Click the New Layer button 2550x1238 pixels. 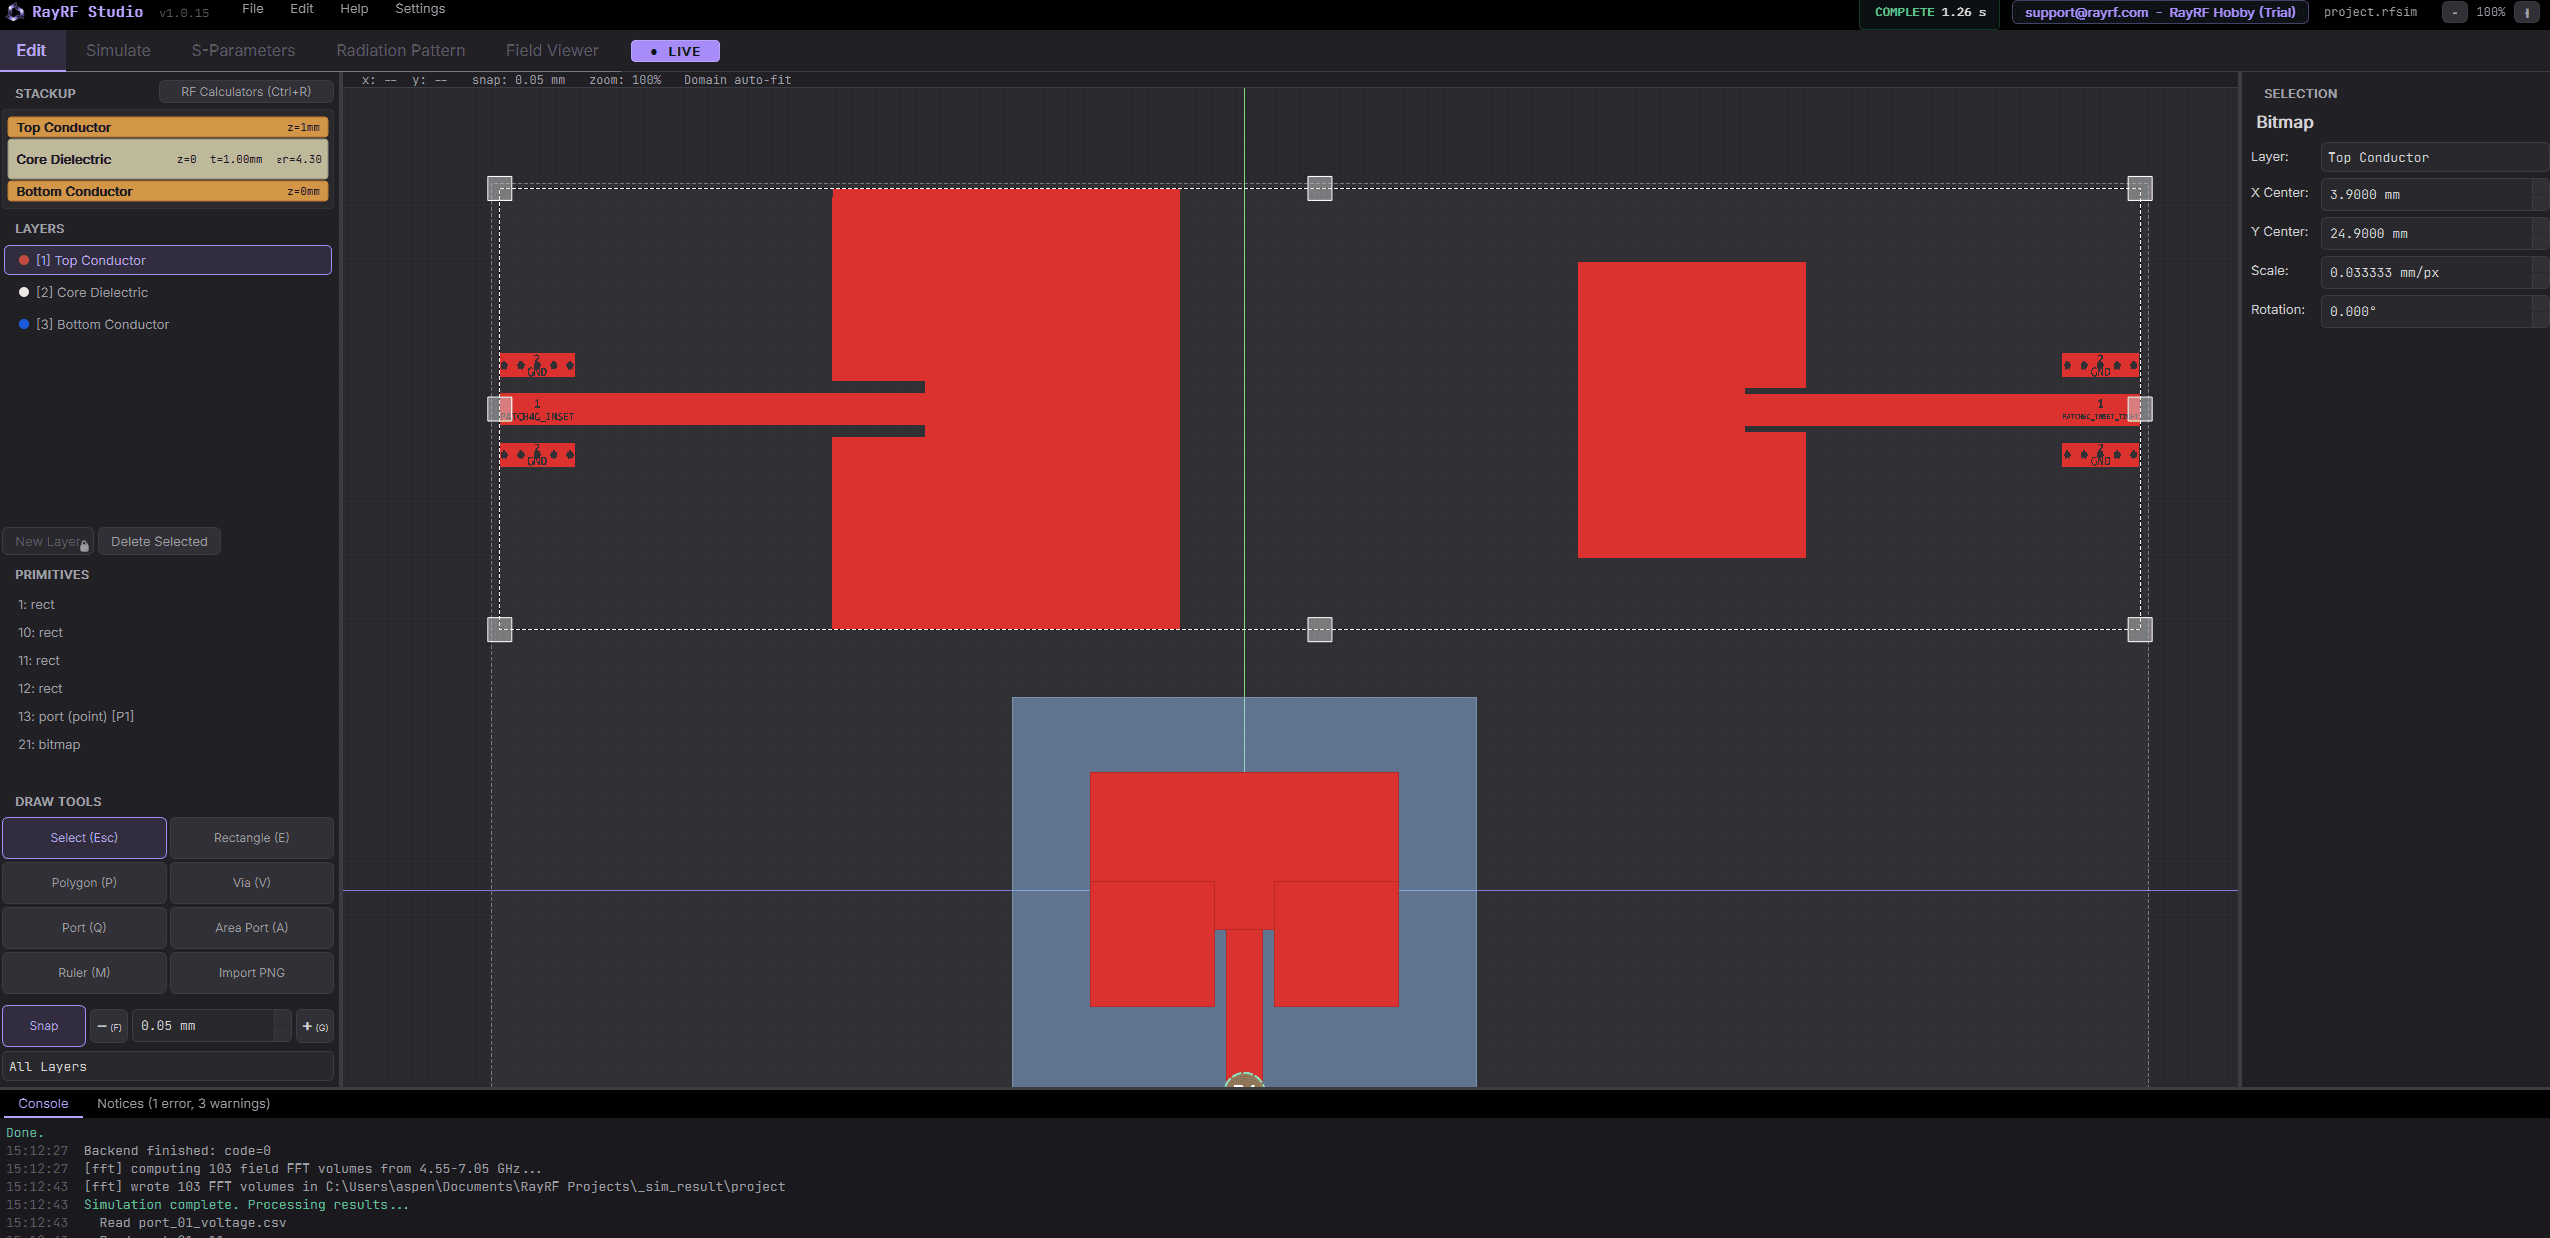click(48, 542)
